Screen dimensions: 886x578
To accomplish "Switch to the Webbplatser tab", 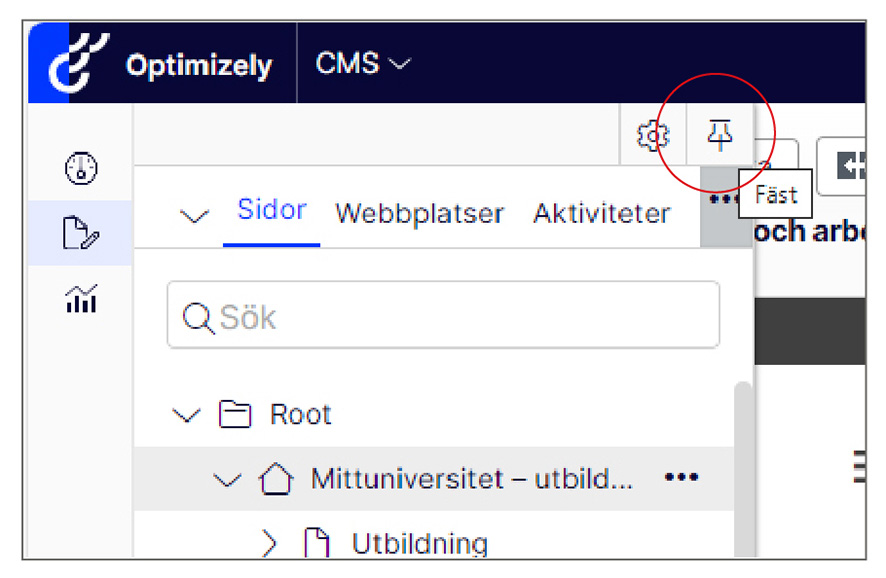I will [419, 214].
